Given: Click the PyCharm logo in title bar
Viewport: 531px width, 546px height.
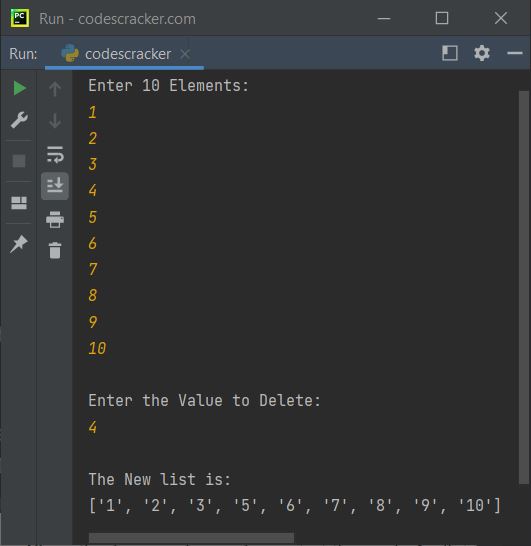Looking at the screenshot, I should point(20,18).
